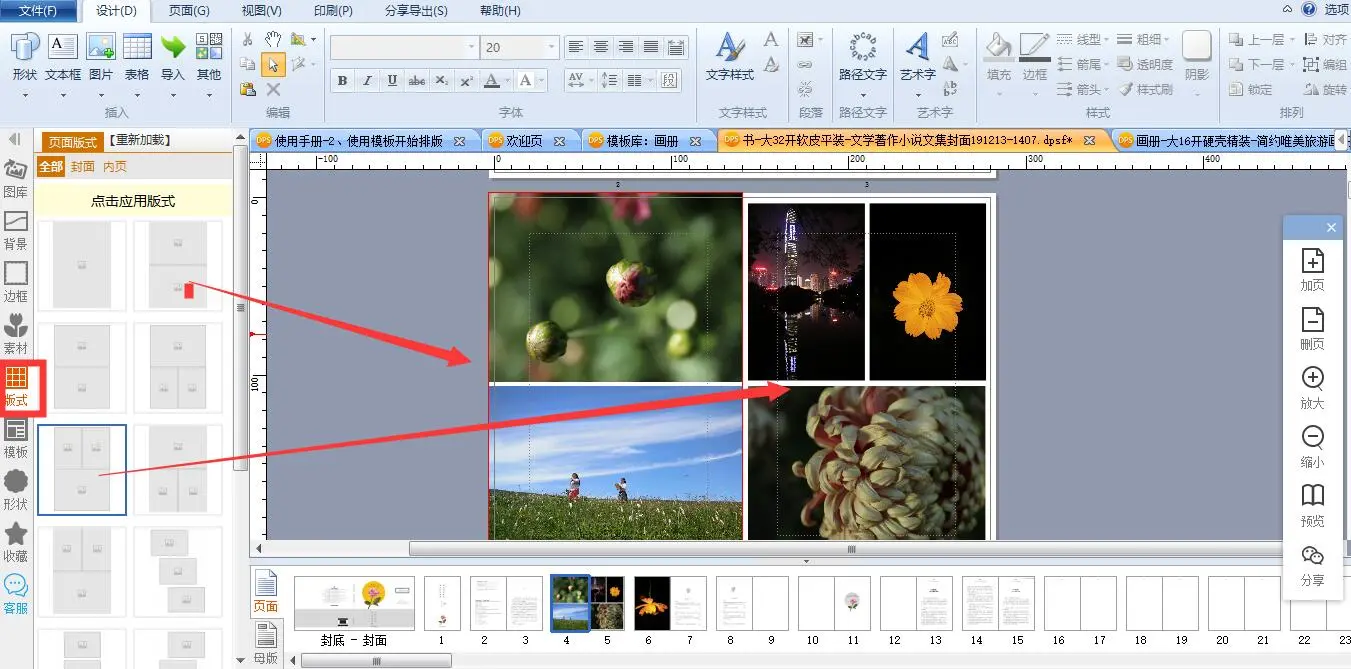This screenshot has height=669, width=1351.
Task: Open the 图库 image library sidebar icon
Action: tap(16, 177)
